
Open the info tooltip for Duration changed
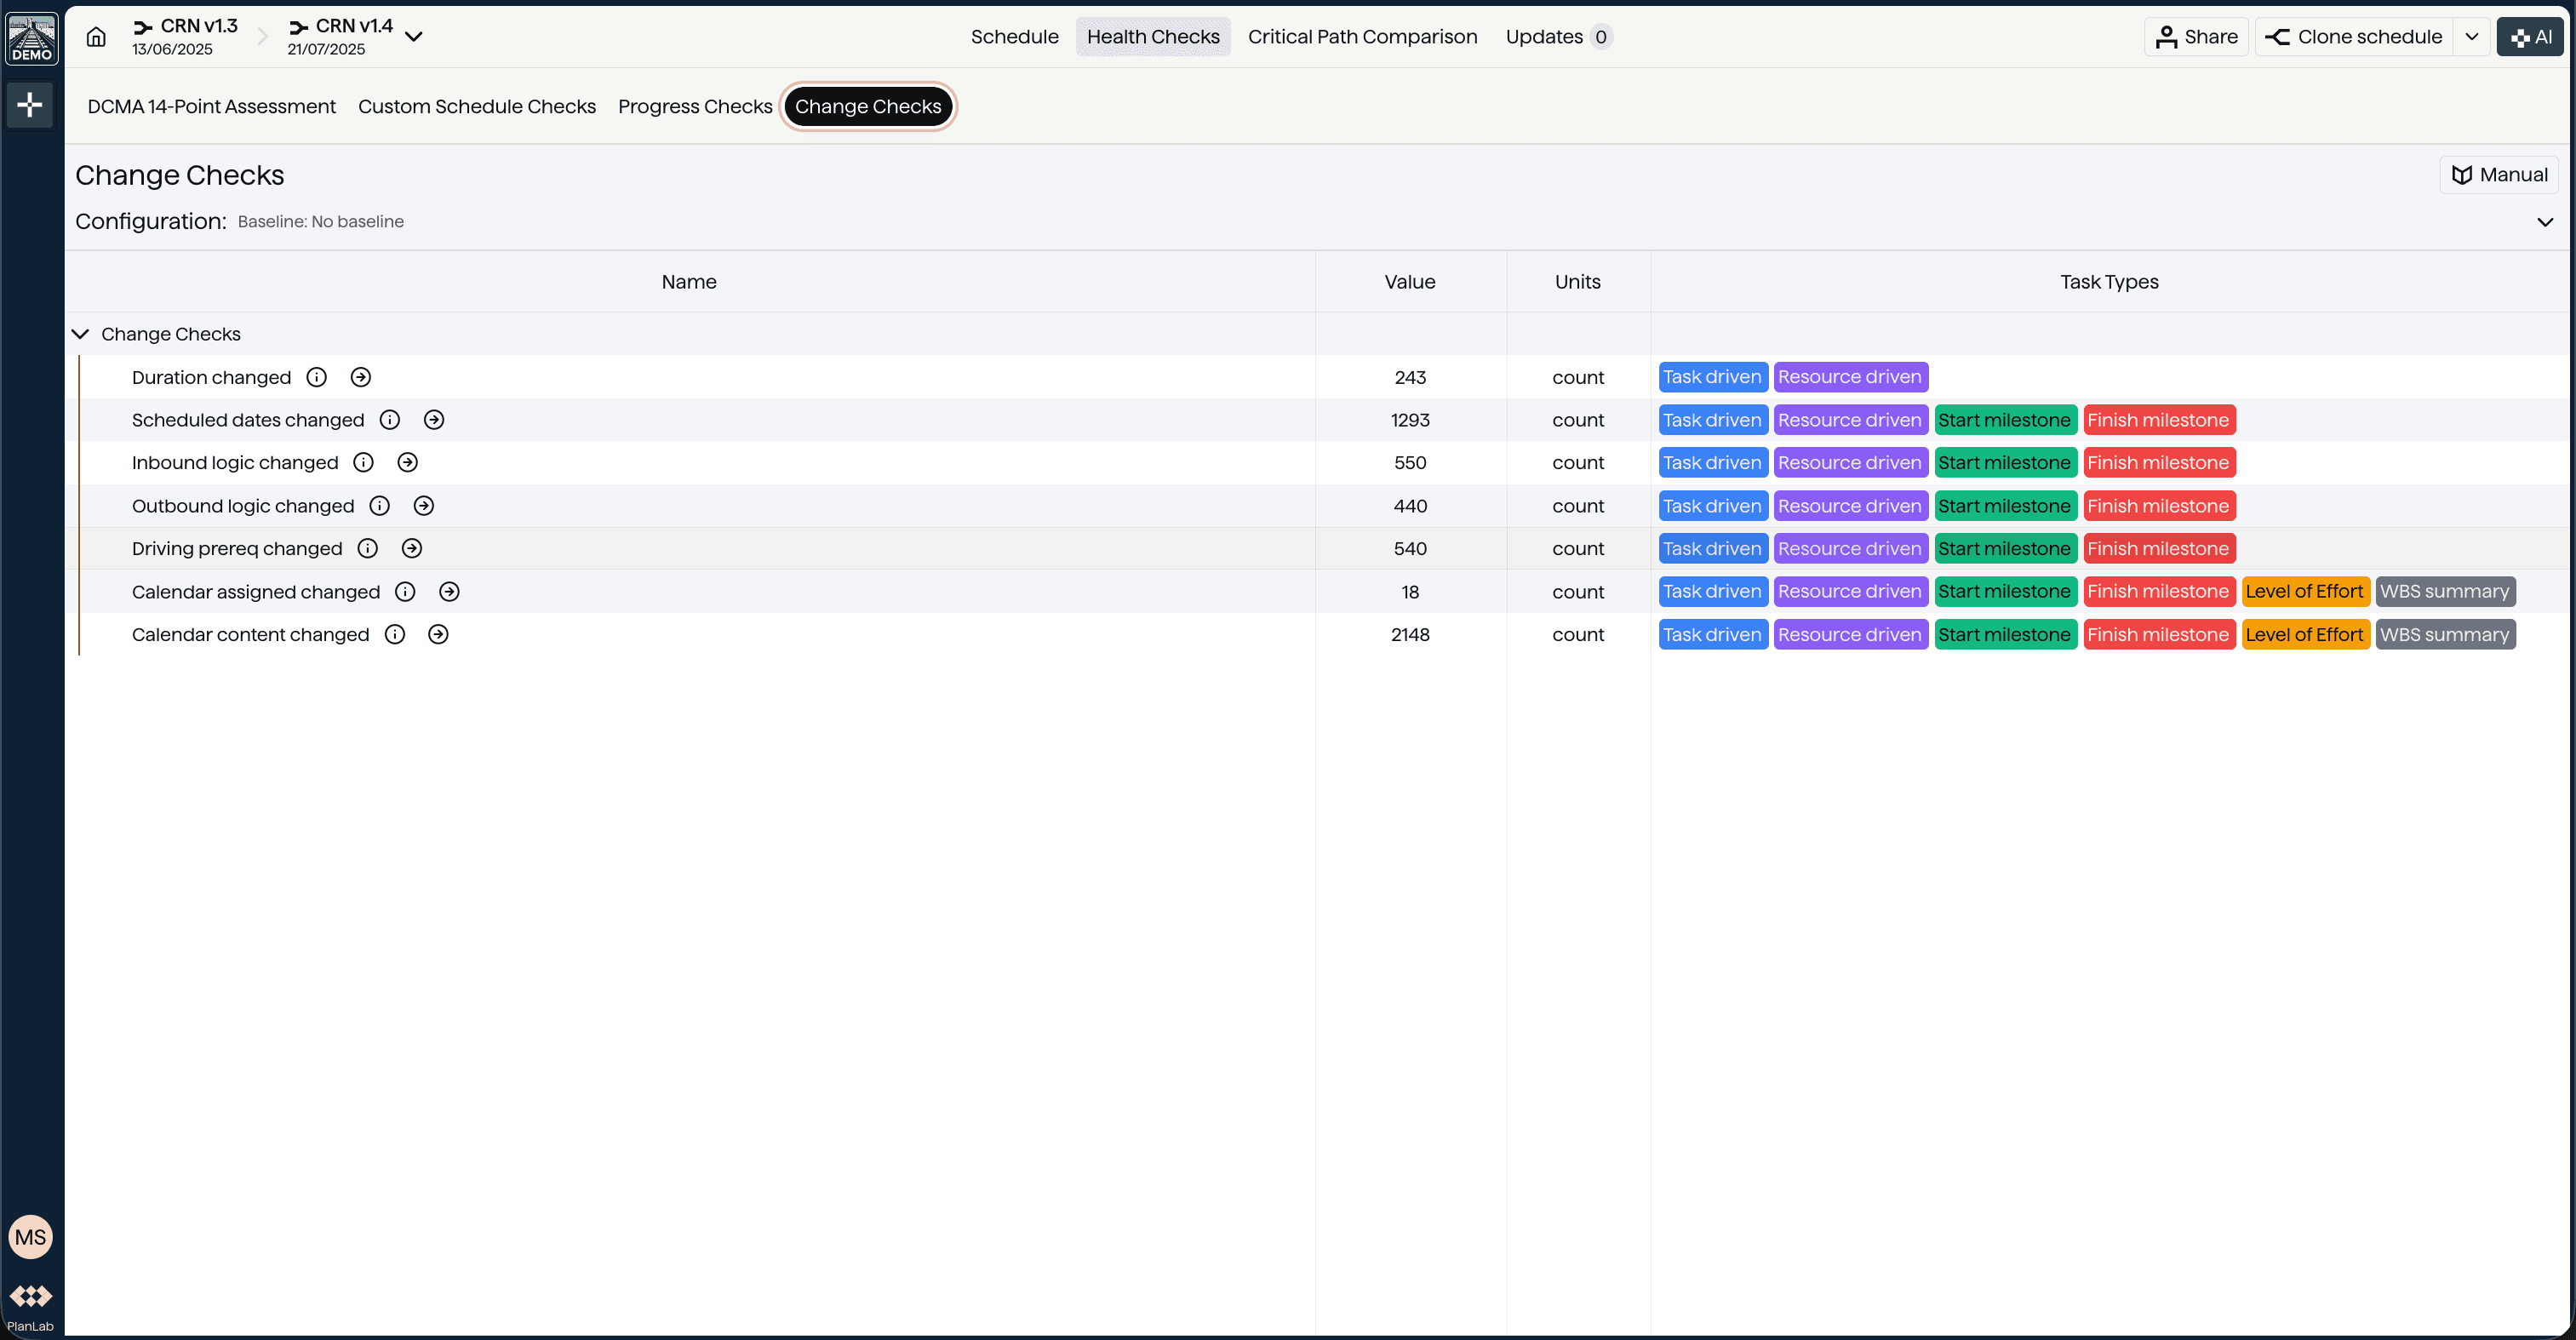[x=316, y=377]
